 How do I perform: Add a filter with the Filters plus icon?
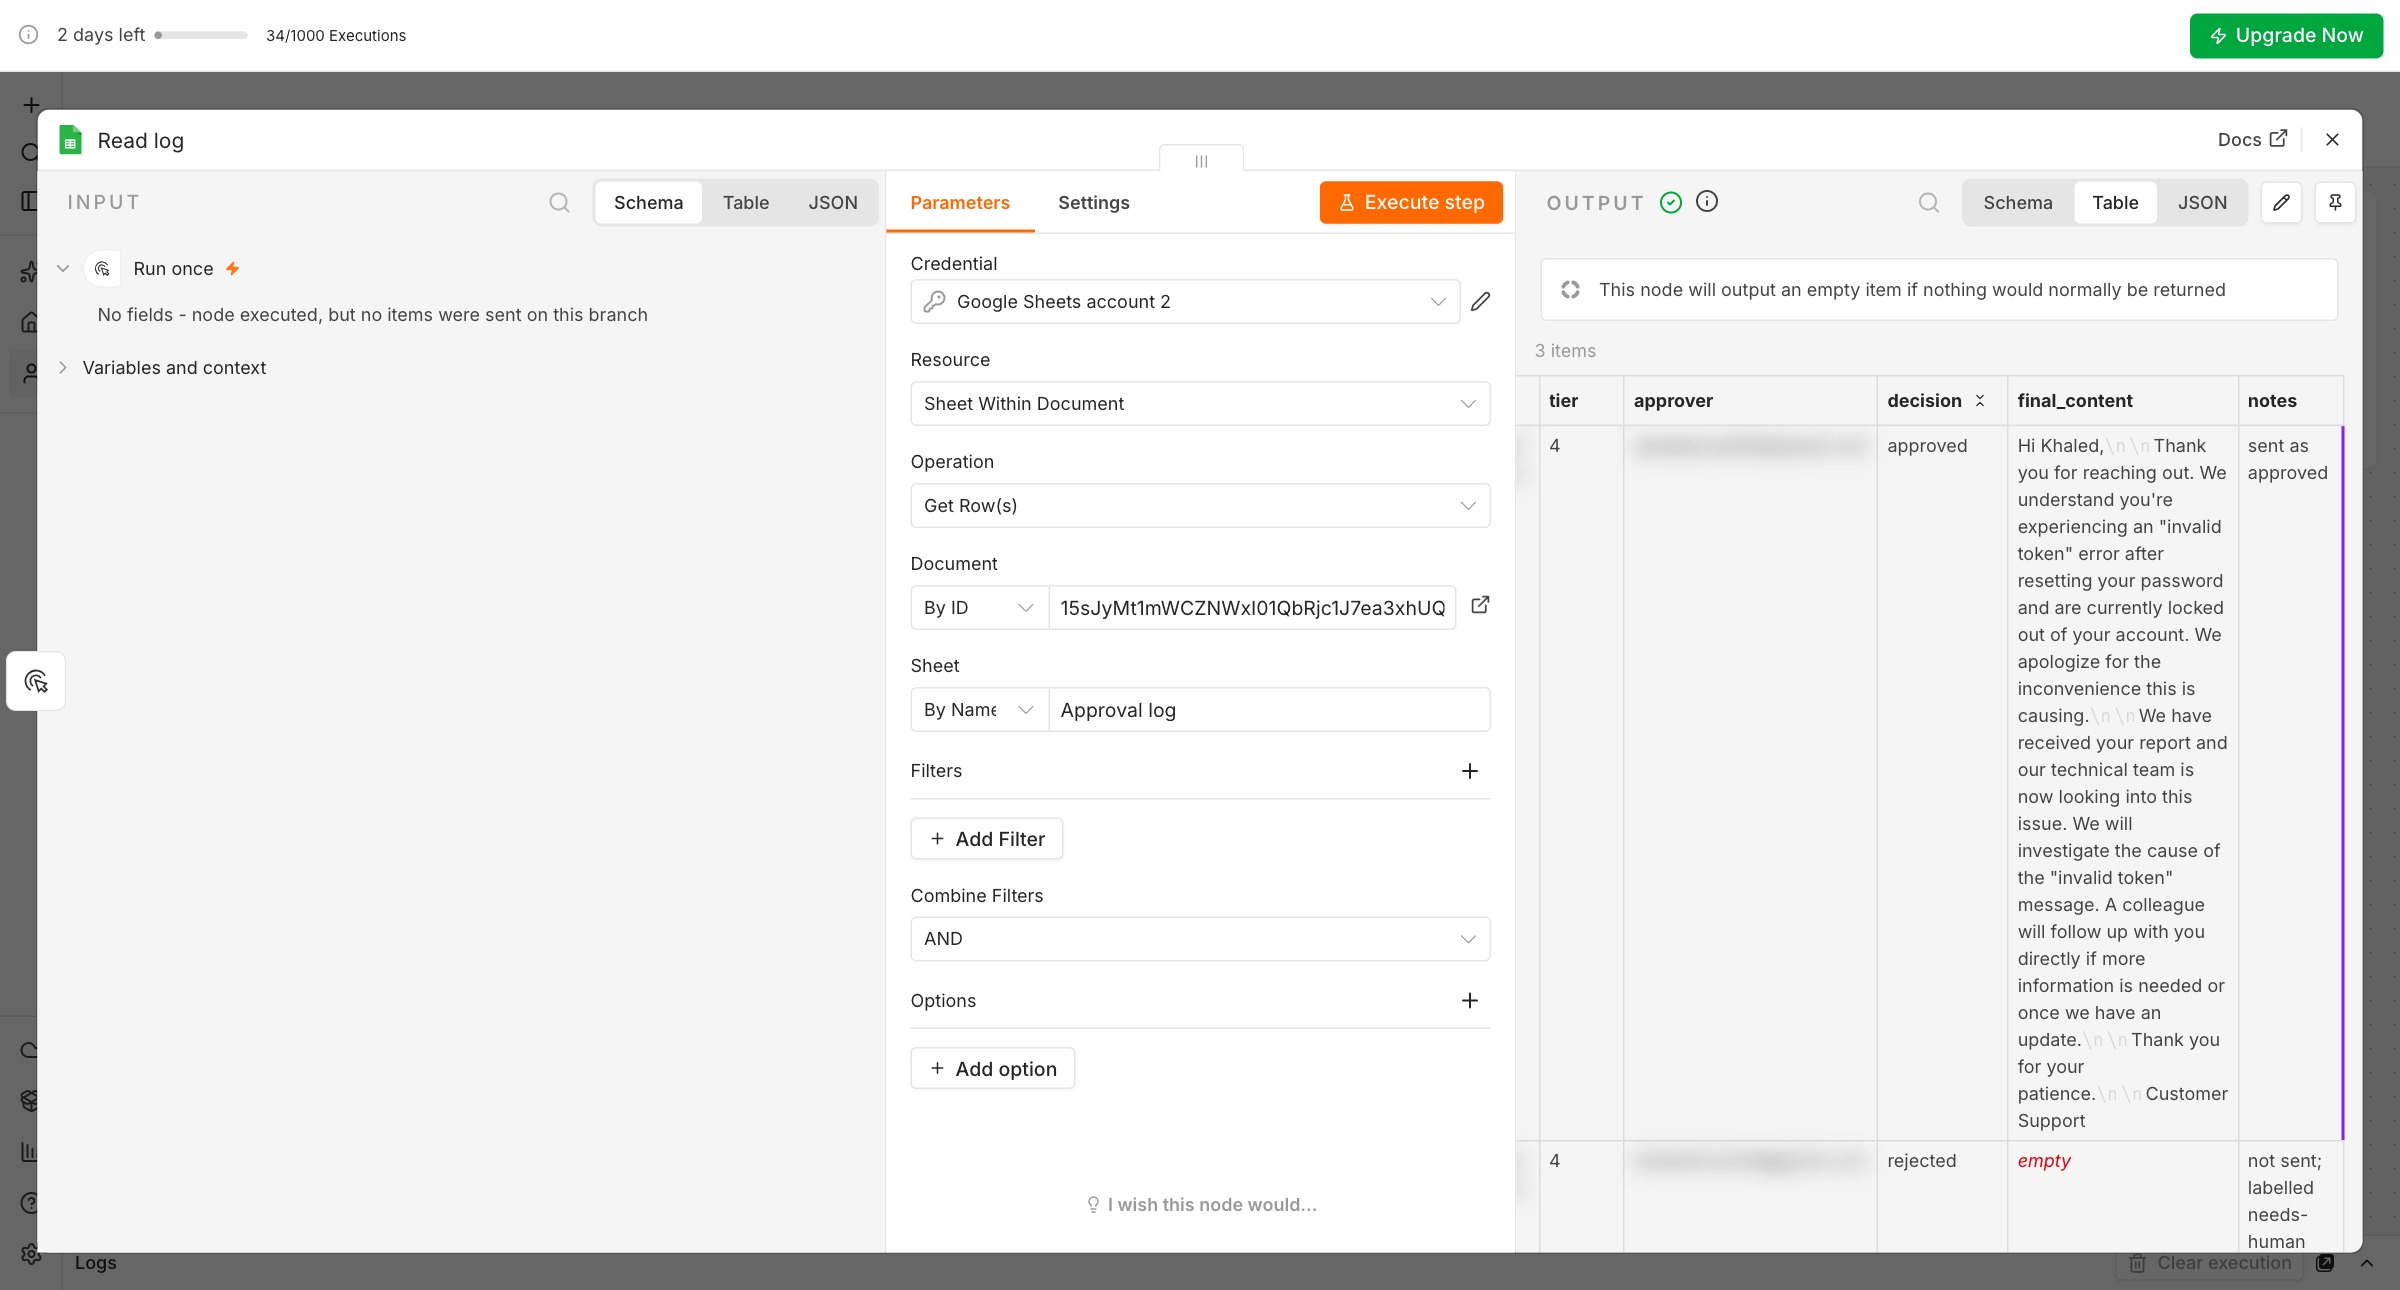(x=1470, y=771)
